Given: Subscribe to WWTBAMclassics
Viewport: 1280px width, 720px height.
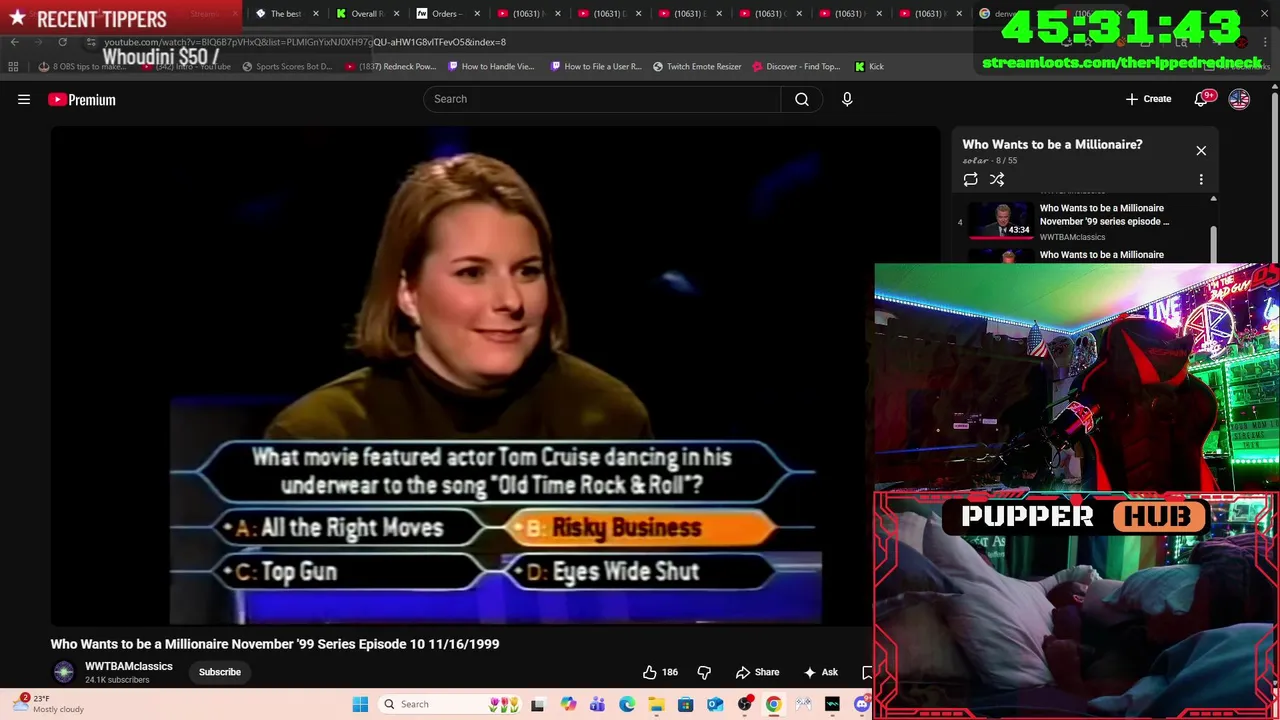Looking at the screenshot, I should (x=220, y=672).
